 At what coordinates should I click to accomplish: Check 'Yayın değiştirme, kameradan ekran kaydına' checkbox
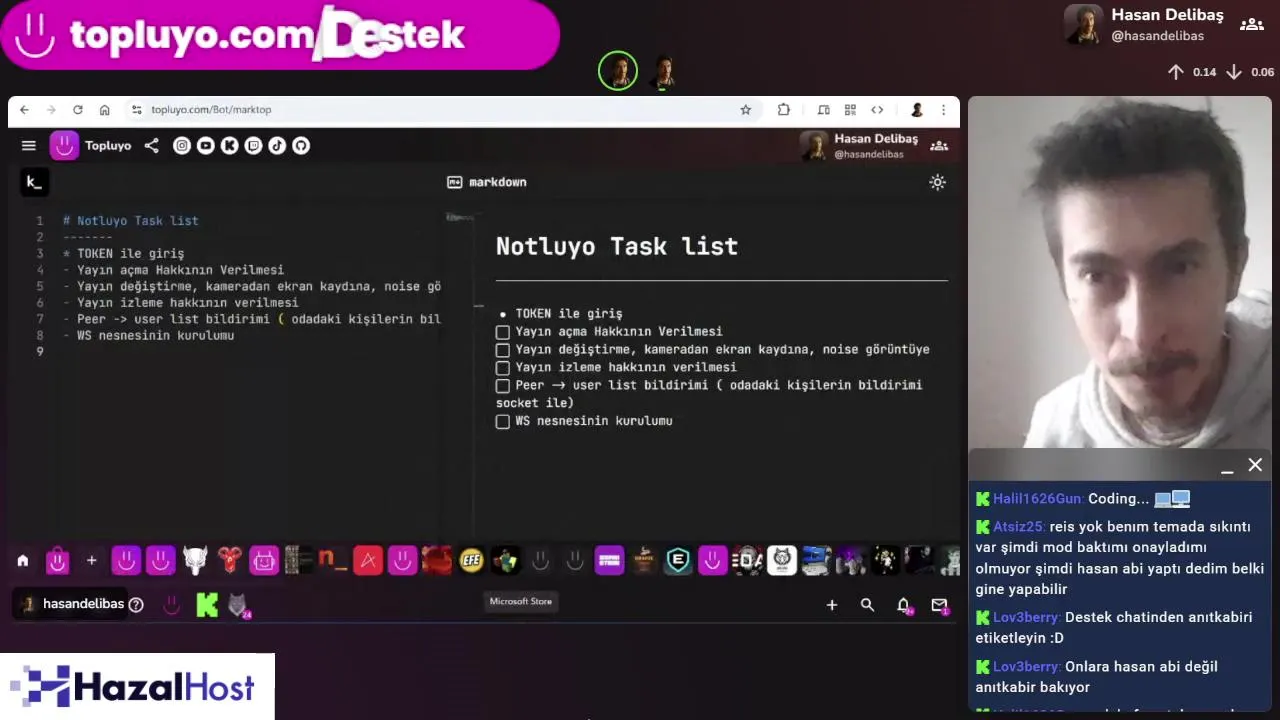[503, 350]
